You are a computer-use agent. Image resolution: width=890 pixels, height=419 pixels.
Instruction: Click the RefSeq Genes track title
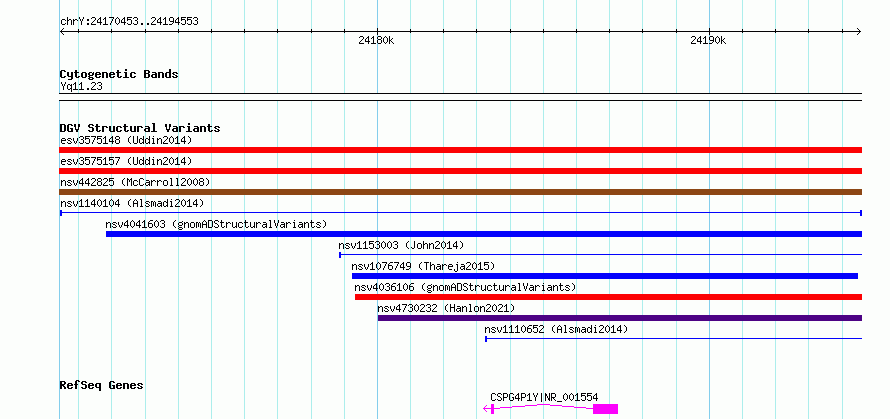(x=102, y=386)
